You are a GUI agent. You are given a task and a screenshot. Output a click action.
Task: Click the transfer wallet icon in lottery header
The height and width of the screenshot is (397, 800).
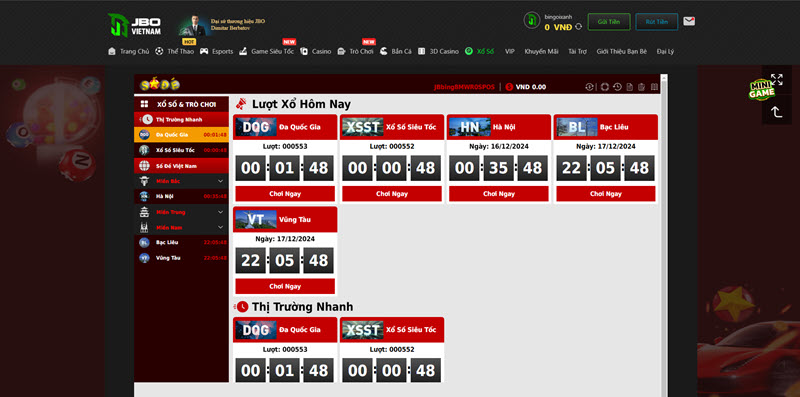pos(589,87)
